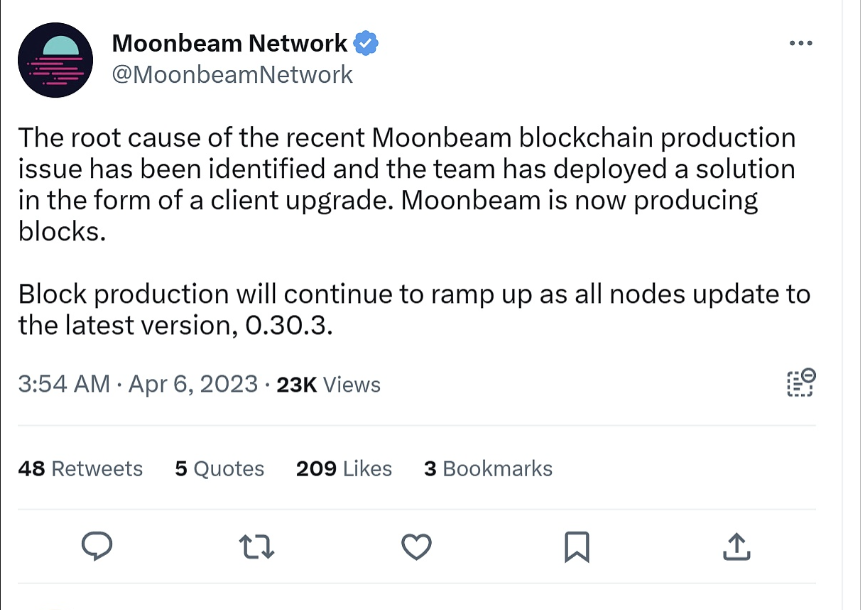Open the three-dot more options menu
861x610 pixels.
click(x=799, y=42)
